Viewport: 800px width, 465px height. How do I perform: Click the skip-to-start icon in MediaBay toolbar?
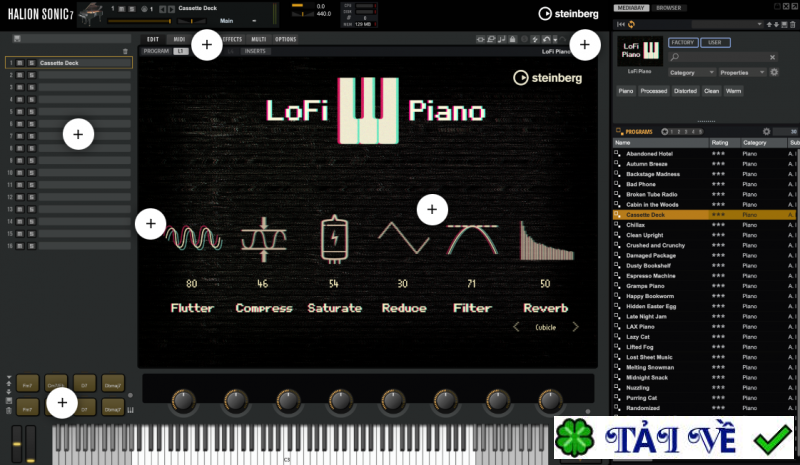tap(621, 25)
